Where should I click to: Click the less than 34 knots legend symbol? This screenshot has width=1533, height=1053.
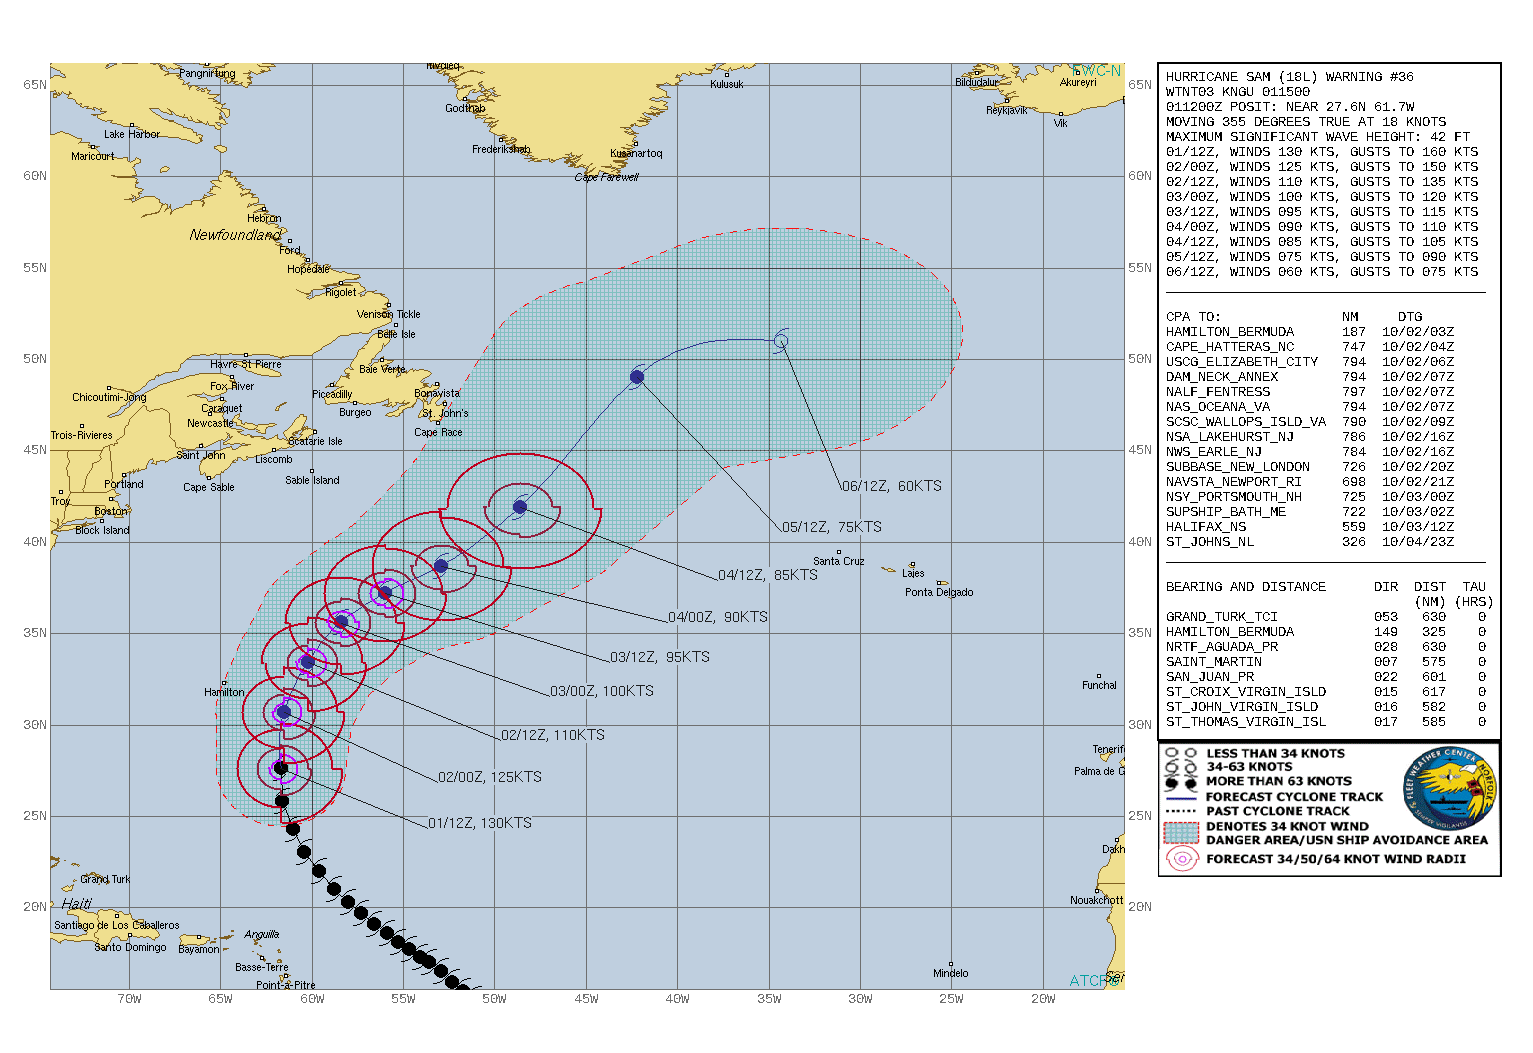coord(1181,754)
